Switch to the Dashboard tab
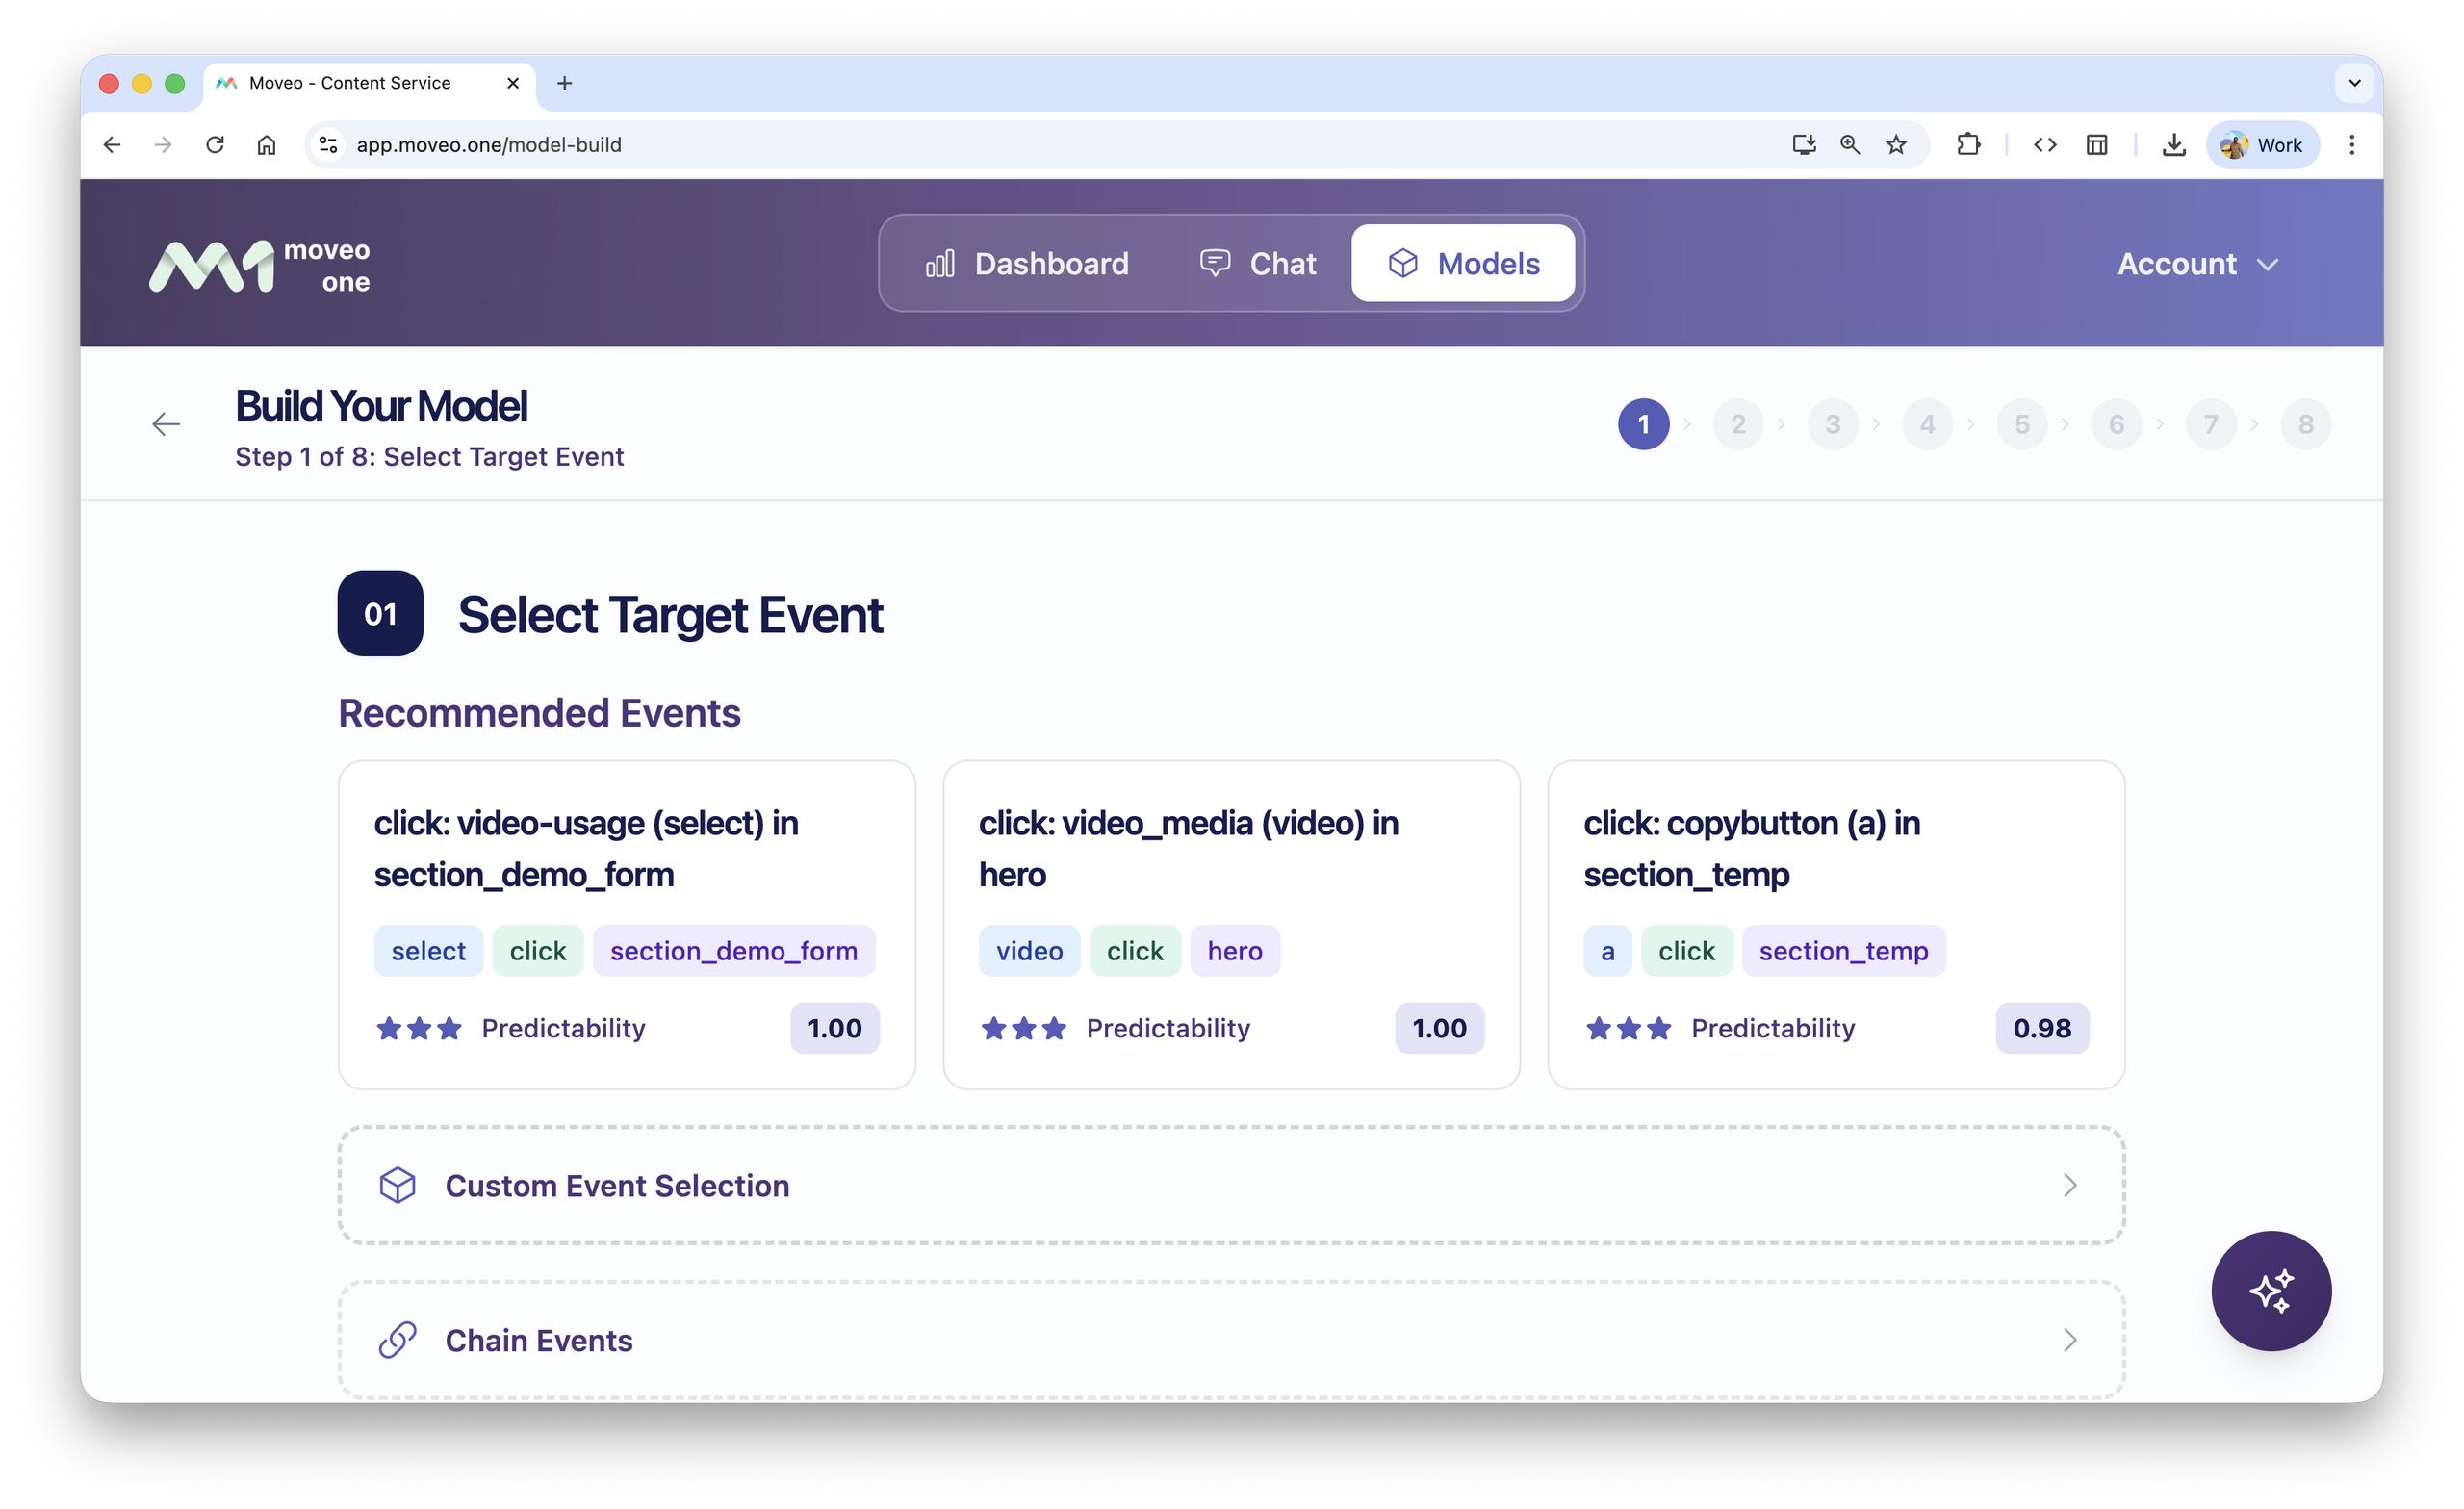Screen dimensions: 2464x1509 [x=1027, y=264]
